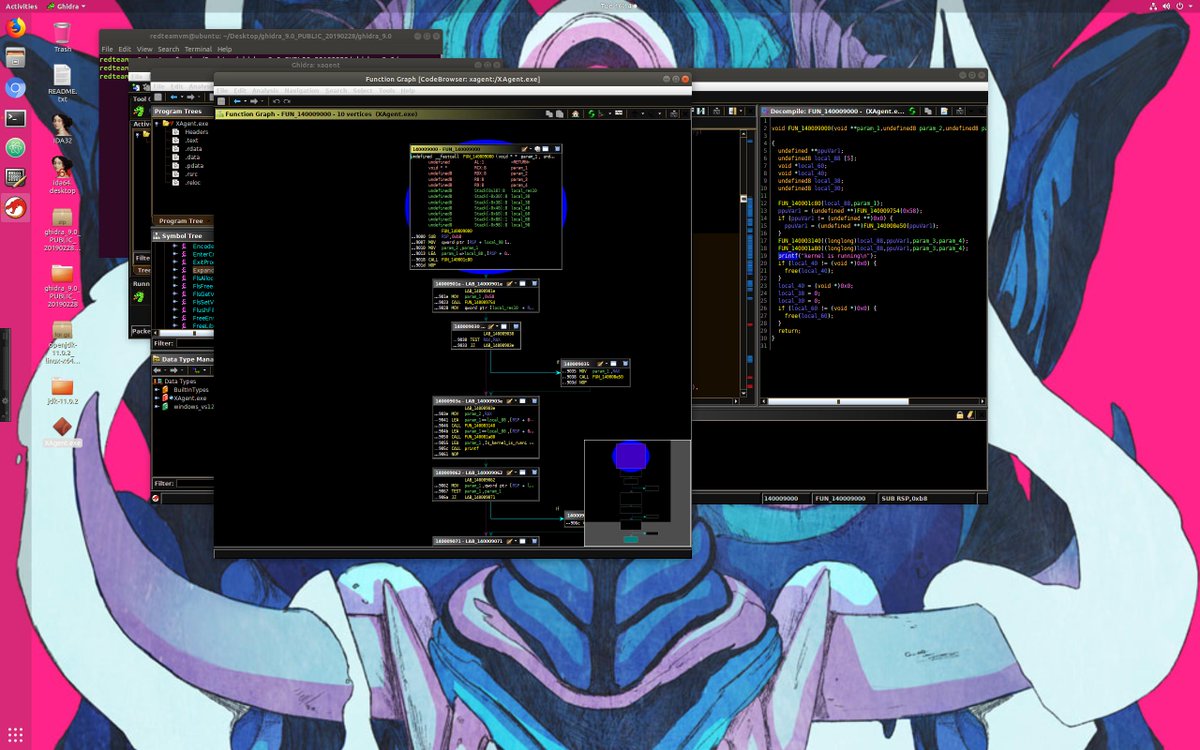Click the copy icon in Function Graph header
This screenshot has width=1200, height=750.
pos(549,114)
